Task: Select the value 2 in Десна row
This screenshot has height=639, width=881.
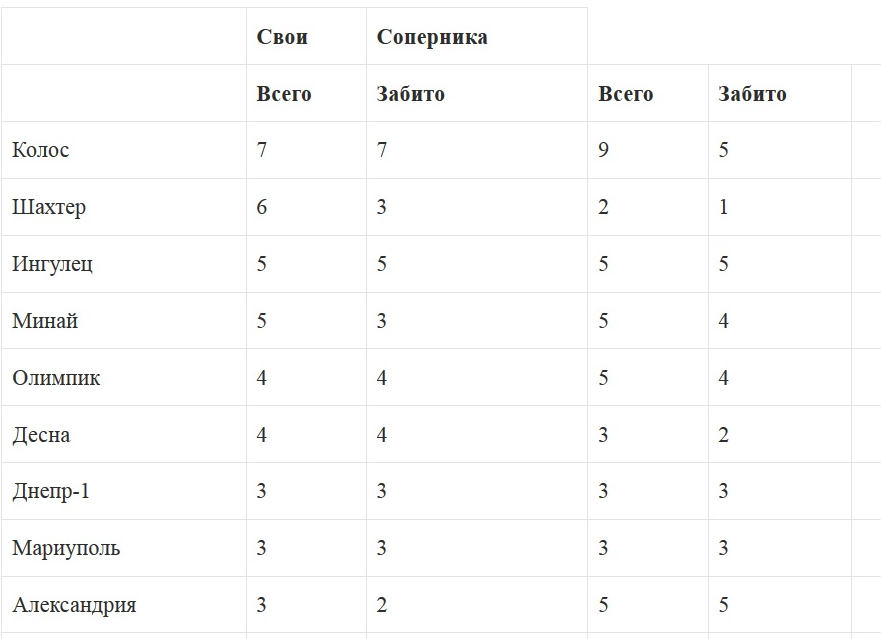Action: pyautogui.click(x=723, y=436)
